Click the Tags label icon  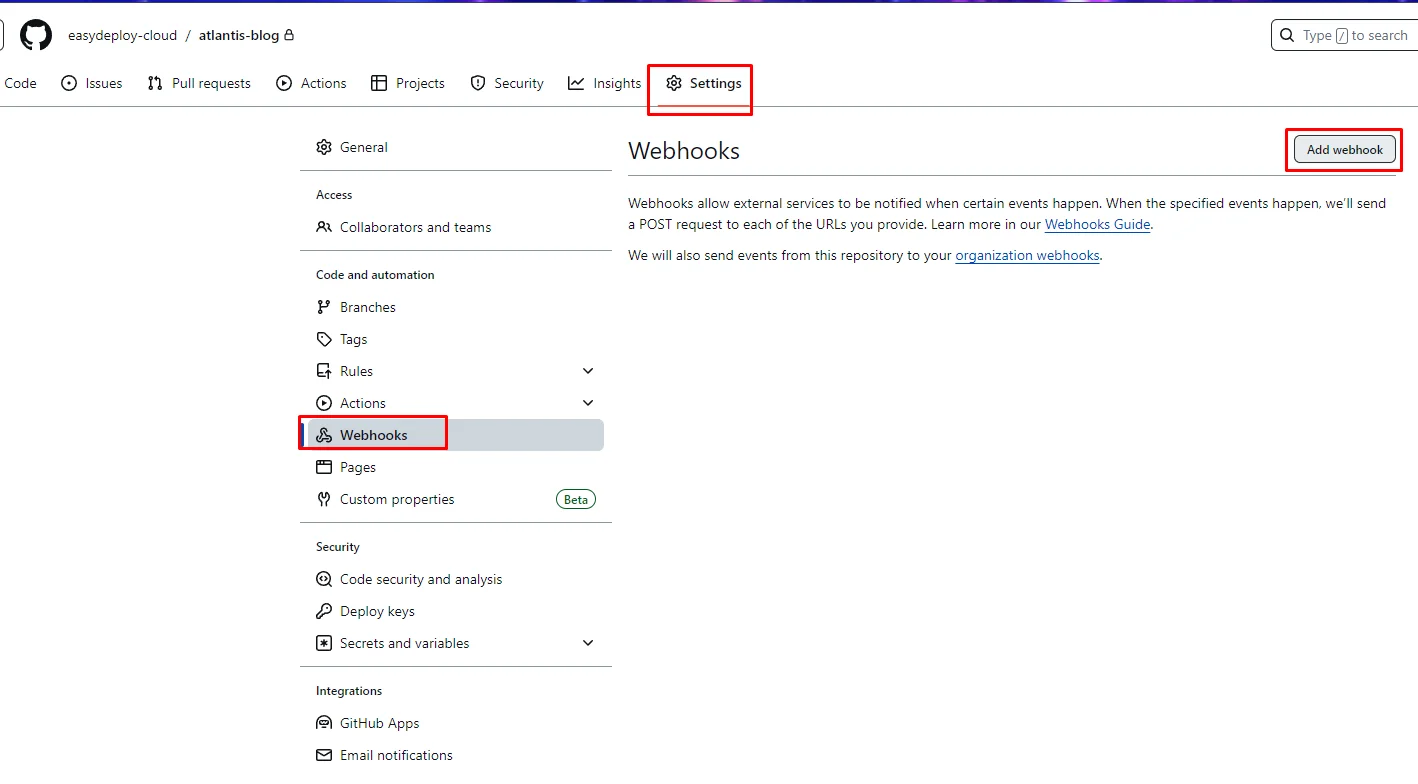(x=324, y=339)
